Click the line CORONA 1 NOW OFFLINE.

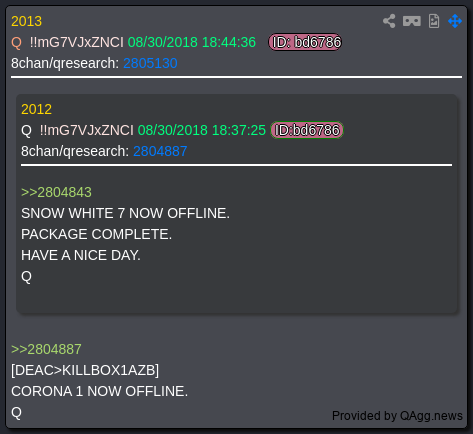pyautogui.click(x=99, y=391)
